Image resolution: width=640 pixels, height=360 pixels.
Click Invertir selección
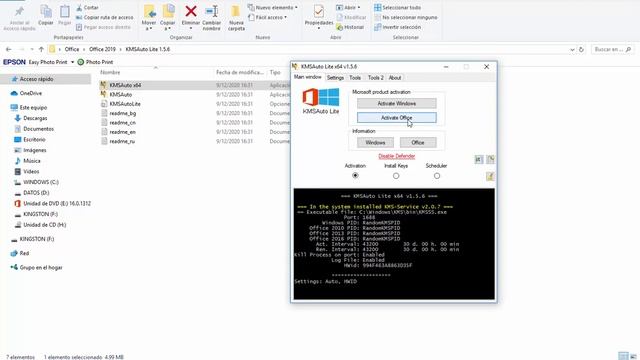click(x=398, y=27)
